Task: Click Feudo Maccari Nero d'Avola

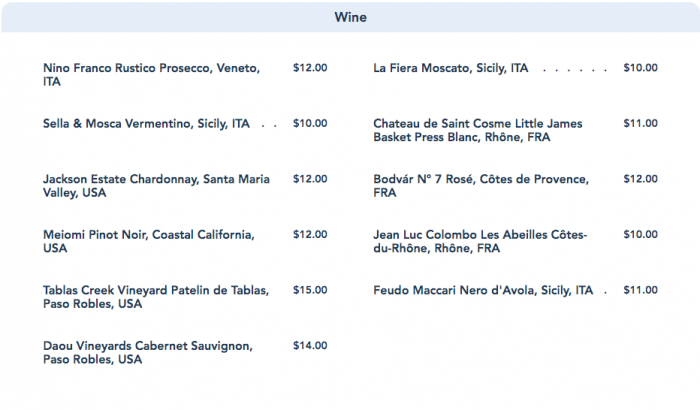Action: 483,290
